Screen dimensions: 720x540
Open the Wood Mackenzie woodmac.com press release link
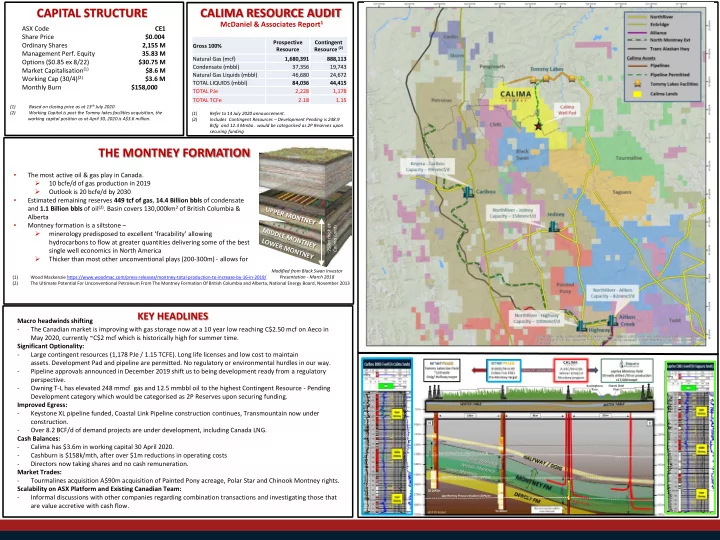[166, 277]
